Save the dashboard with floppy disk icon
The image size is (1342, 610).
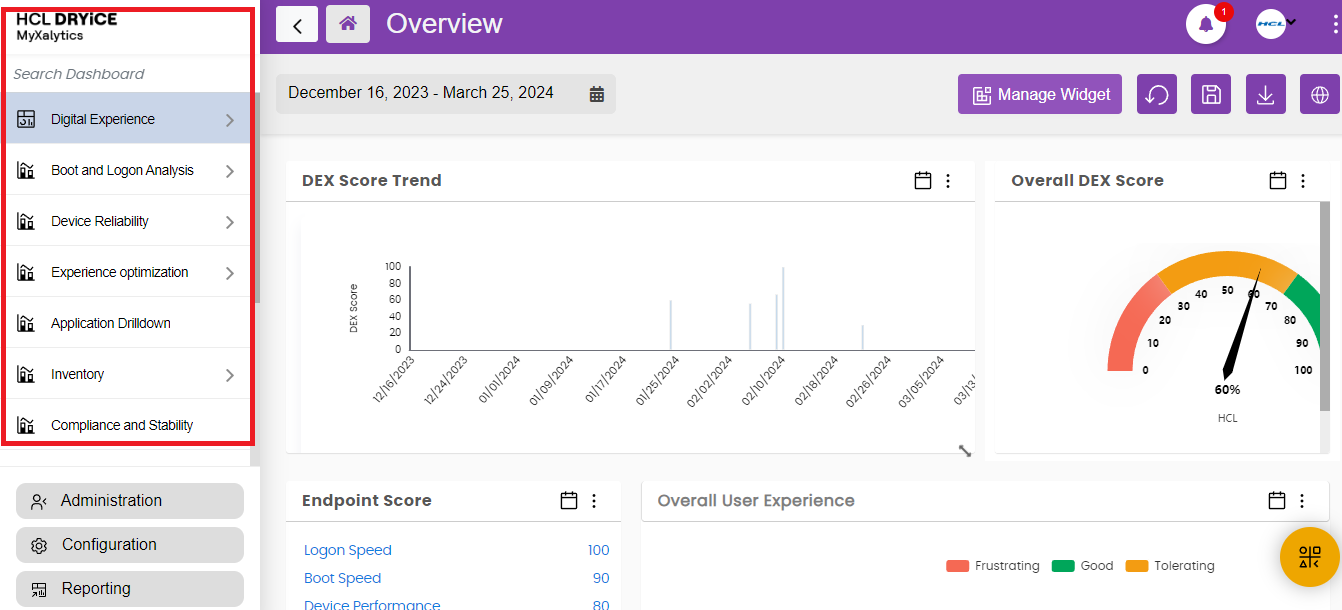click(1211, 95)
